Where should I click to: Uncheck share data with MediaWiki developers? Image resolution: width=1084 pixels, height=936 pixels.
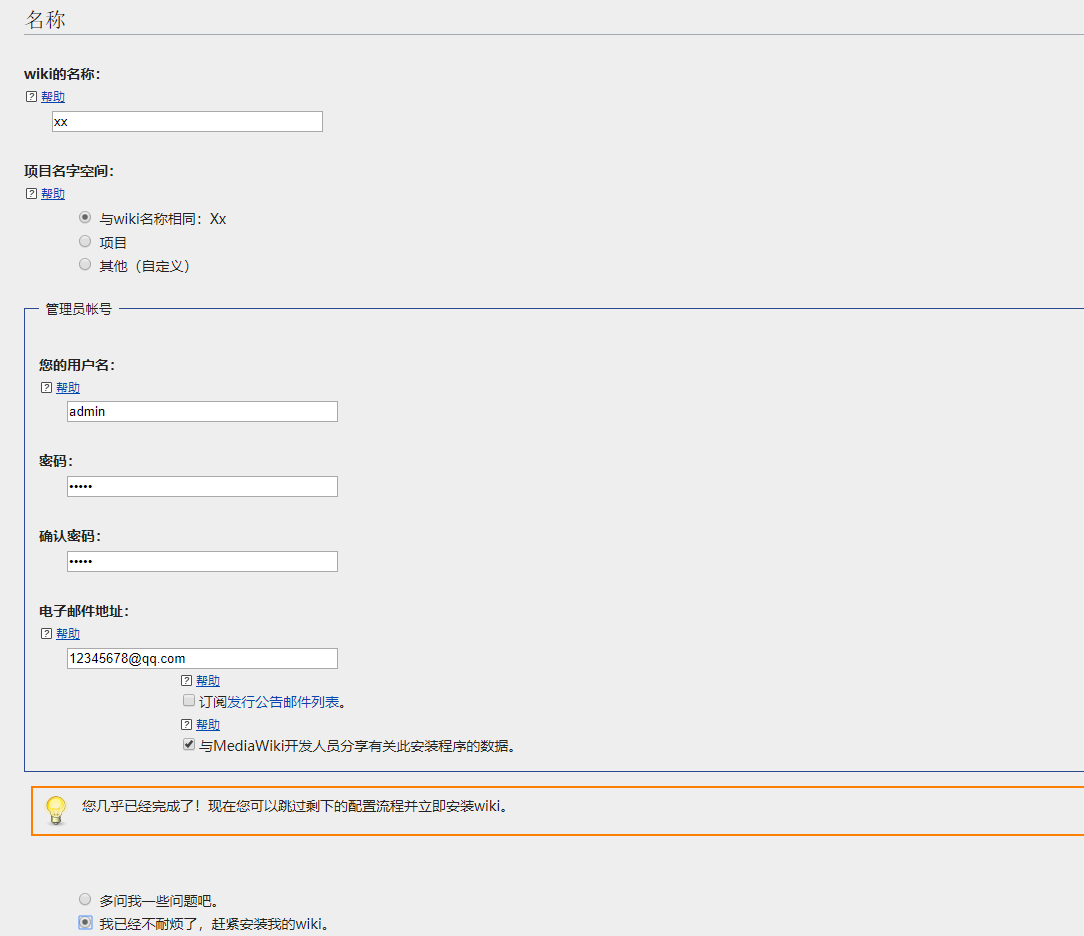tap(189, 745)
